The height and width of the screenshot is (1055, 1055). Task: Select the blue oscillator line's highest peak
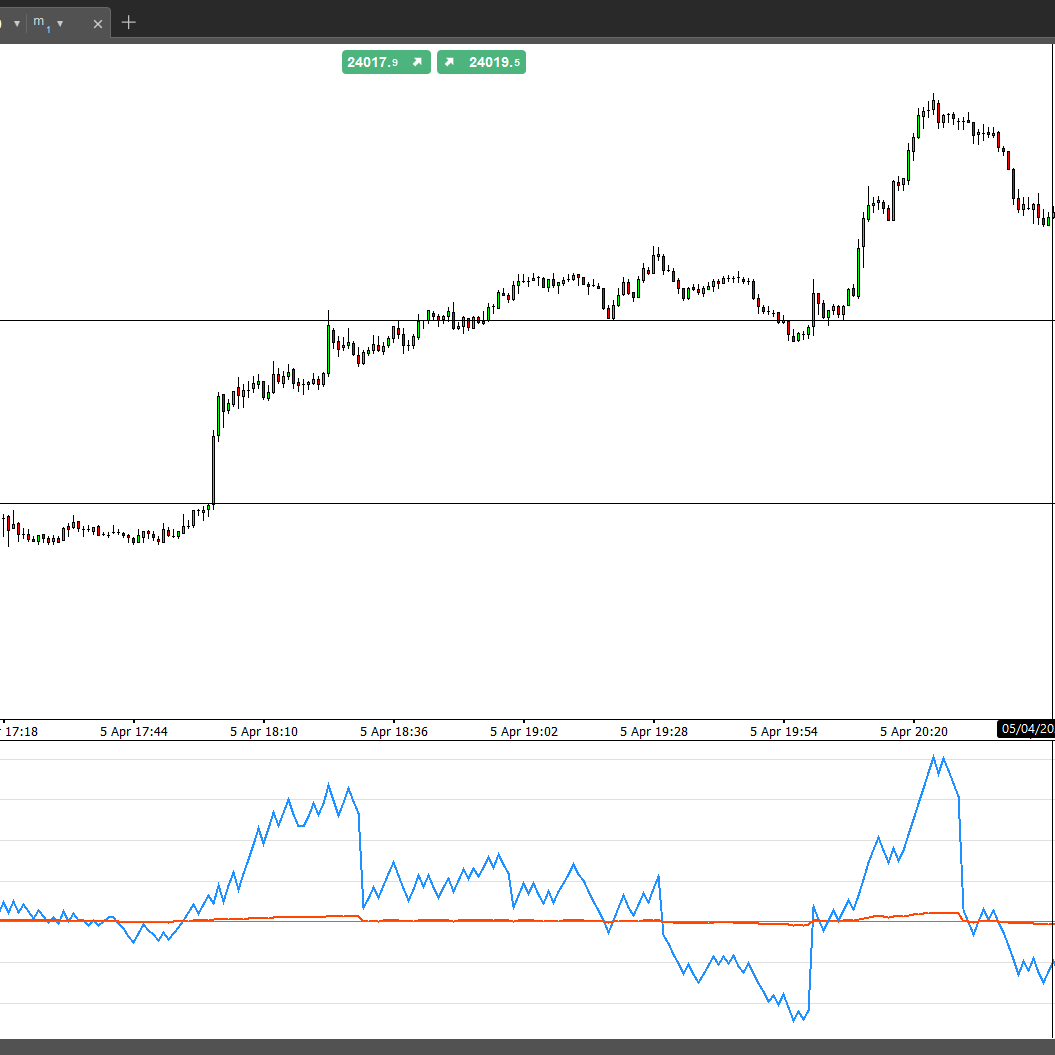click(935, 757)
